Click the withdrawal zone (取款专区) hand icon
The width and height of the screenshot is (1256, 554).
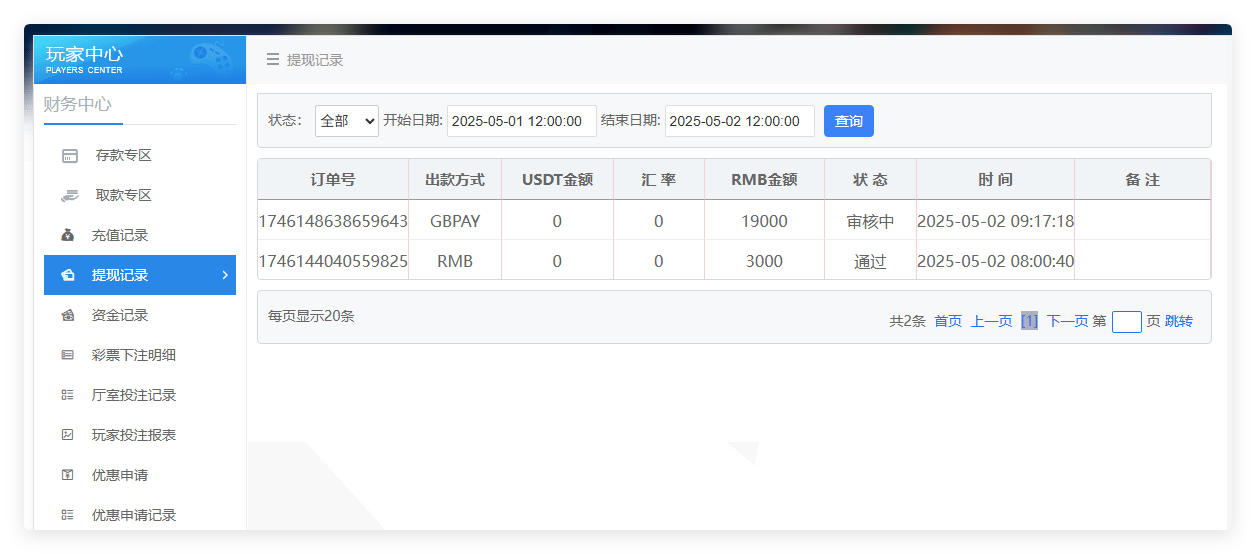[69, 196]
